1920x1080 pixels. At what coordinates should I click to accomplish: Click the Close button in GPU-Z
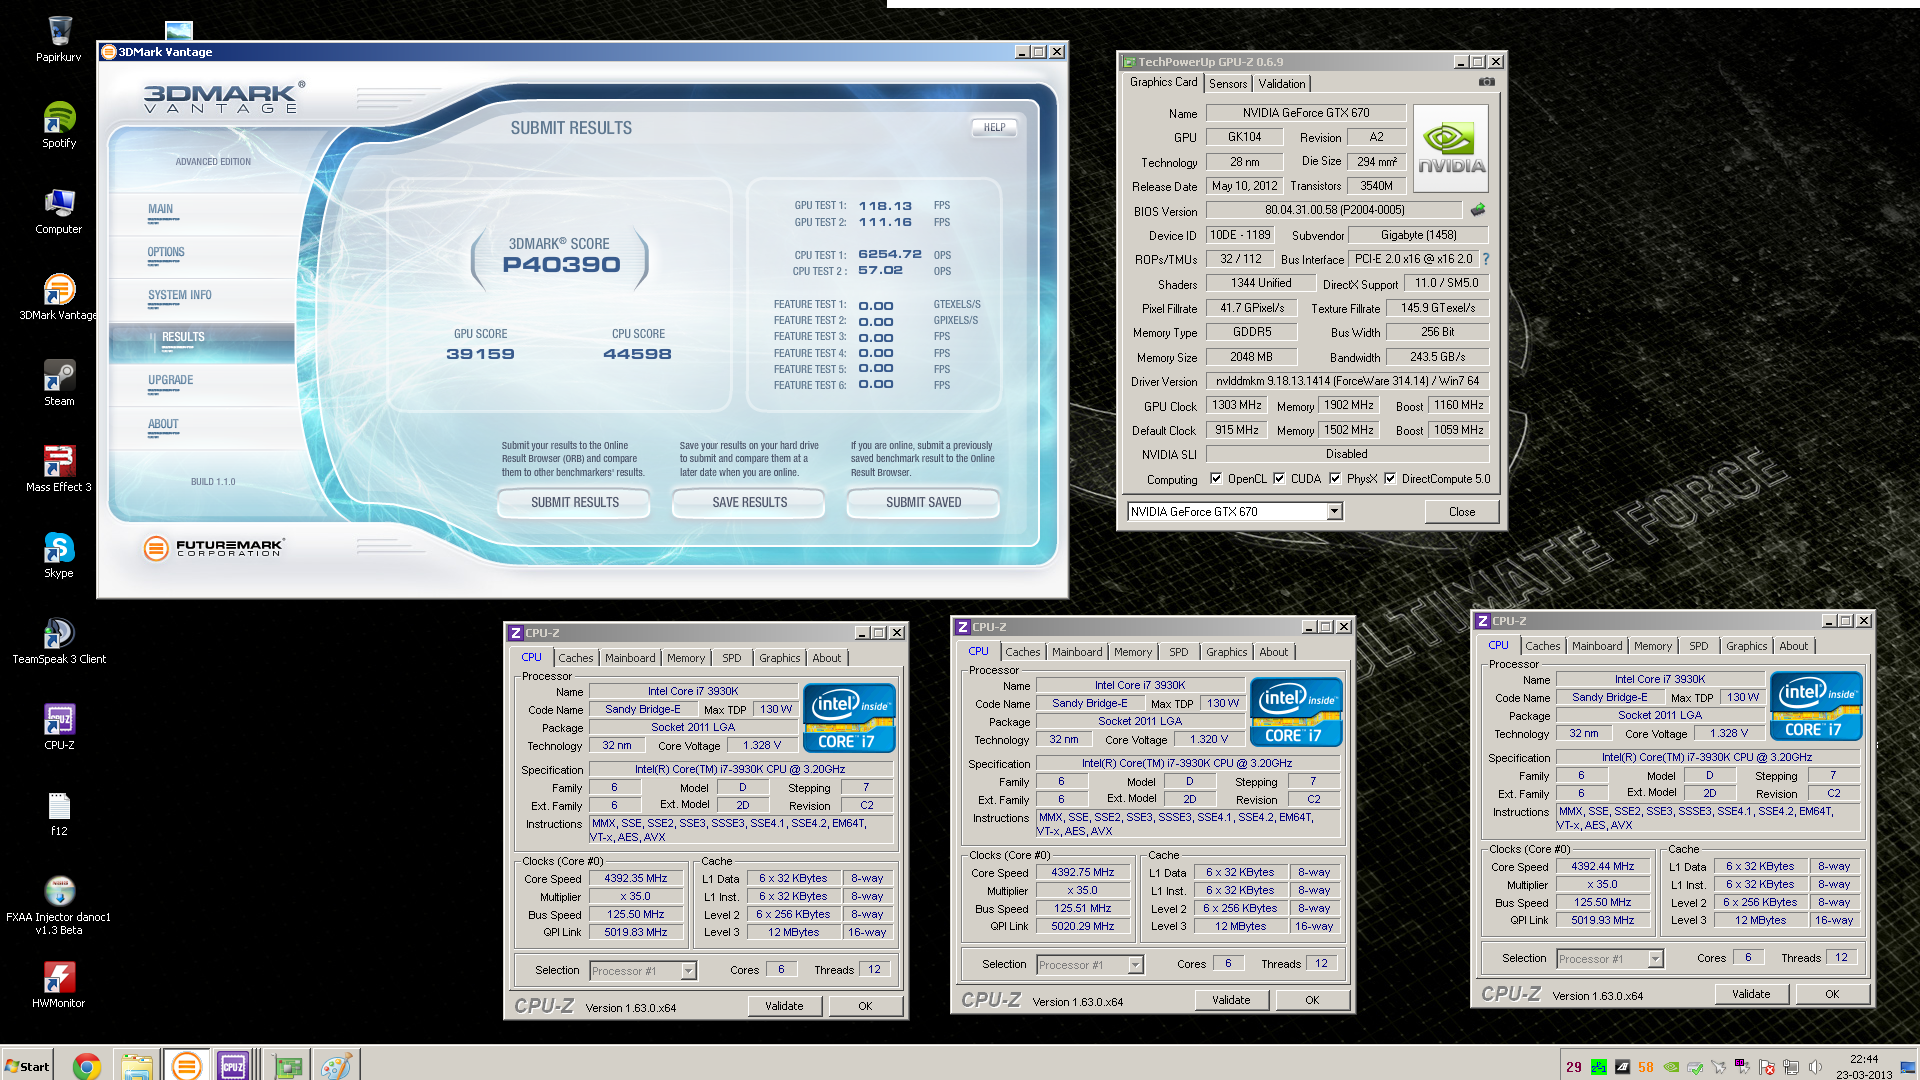tap(1462, 512)
